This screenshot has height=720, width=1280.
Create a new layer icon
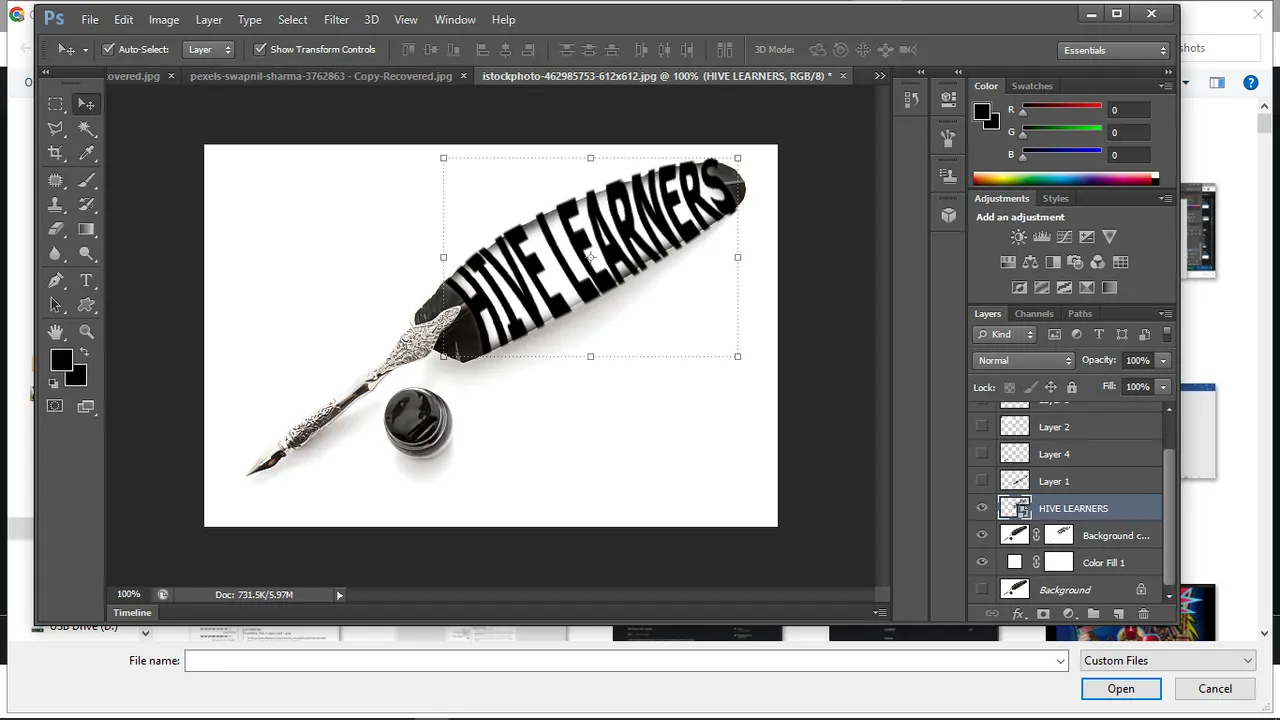point(1118,613)
